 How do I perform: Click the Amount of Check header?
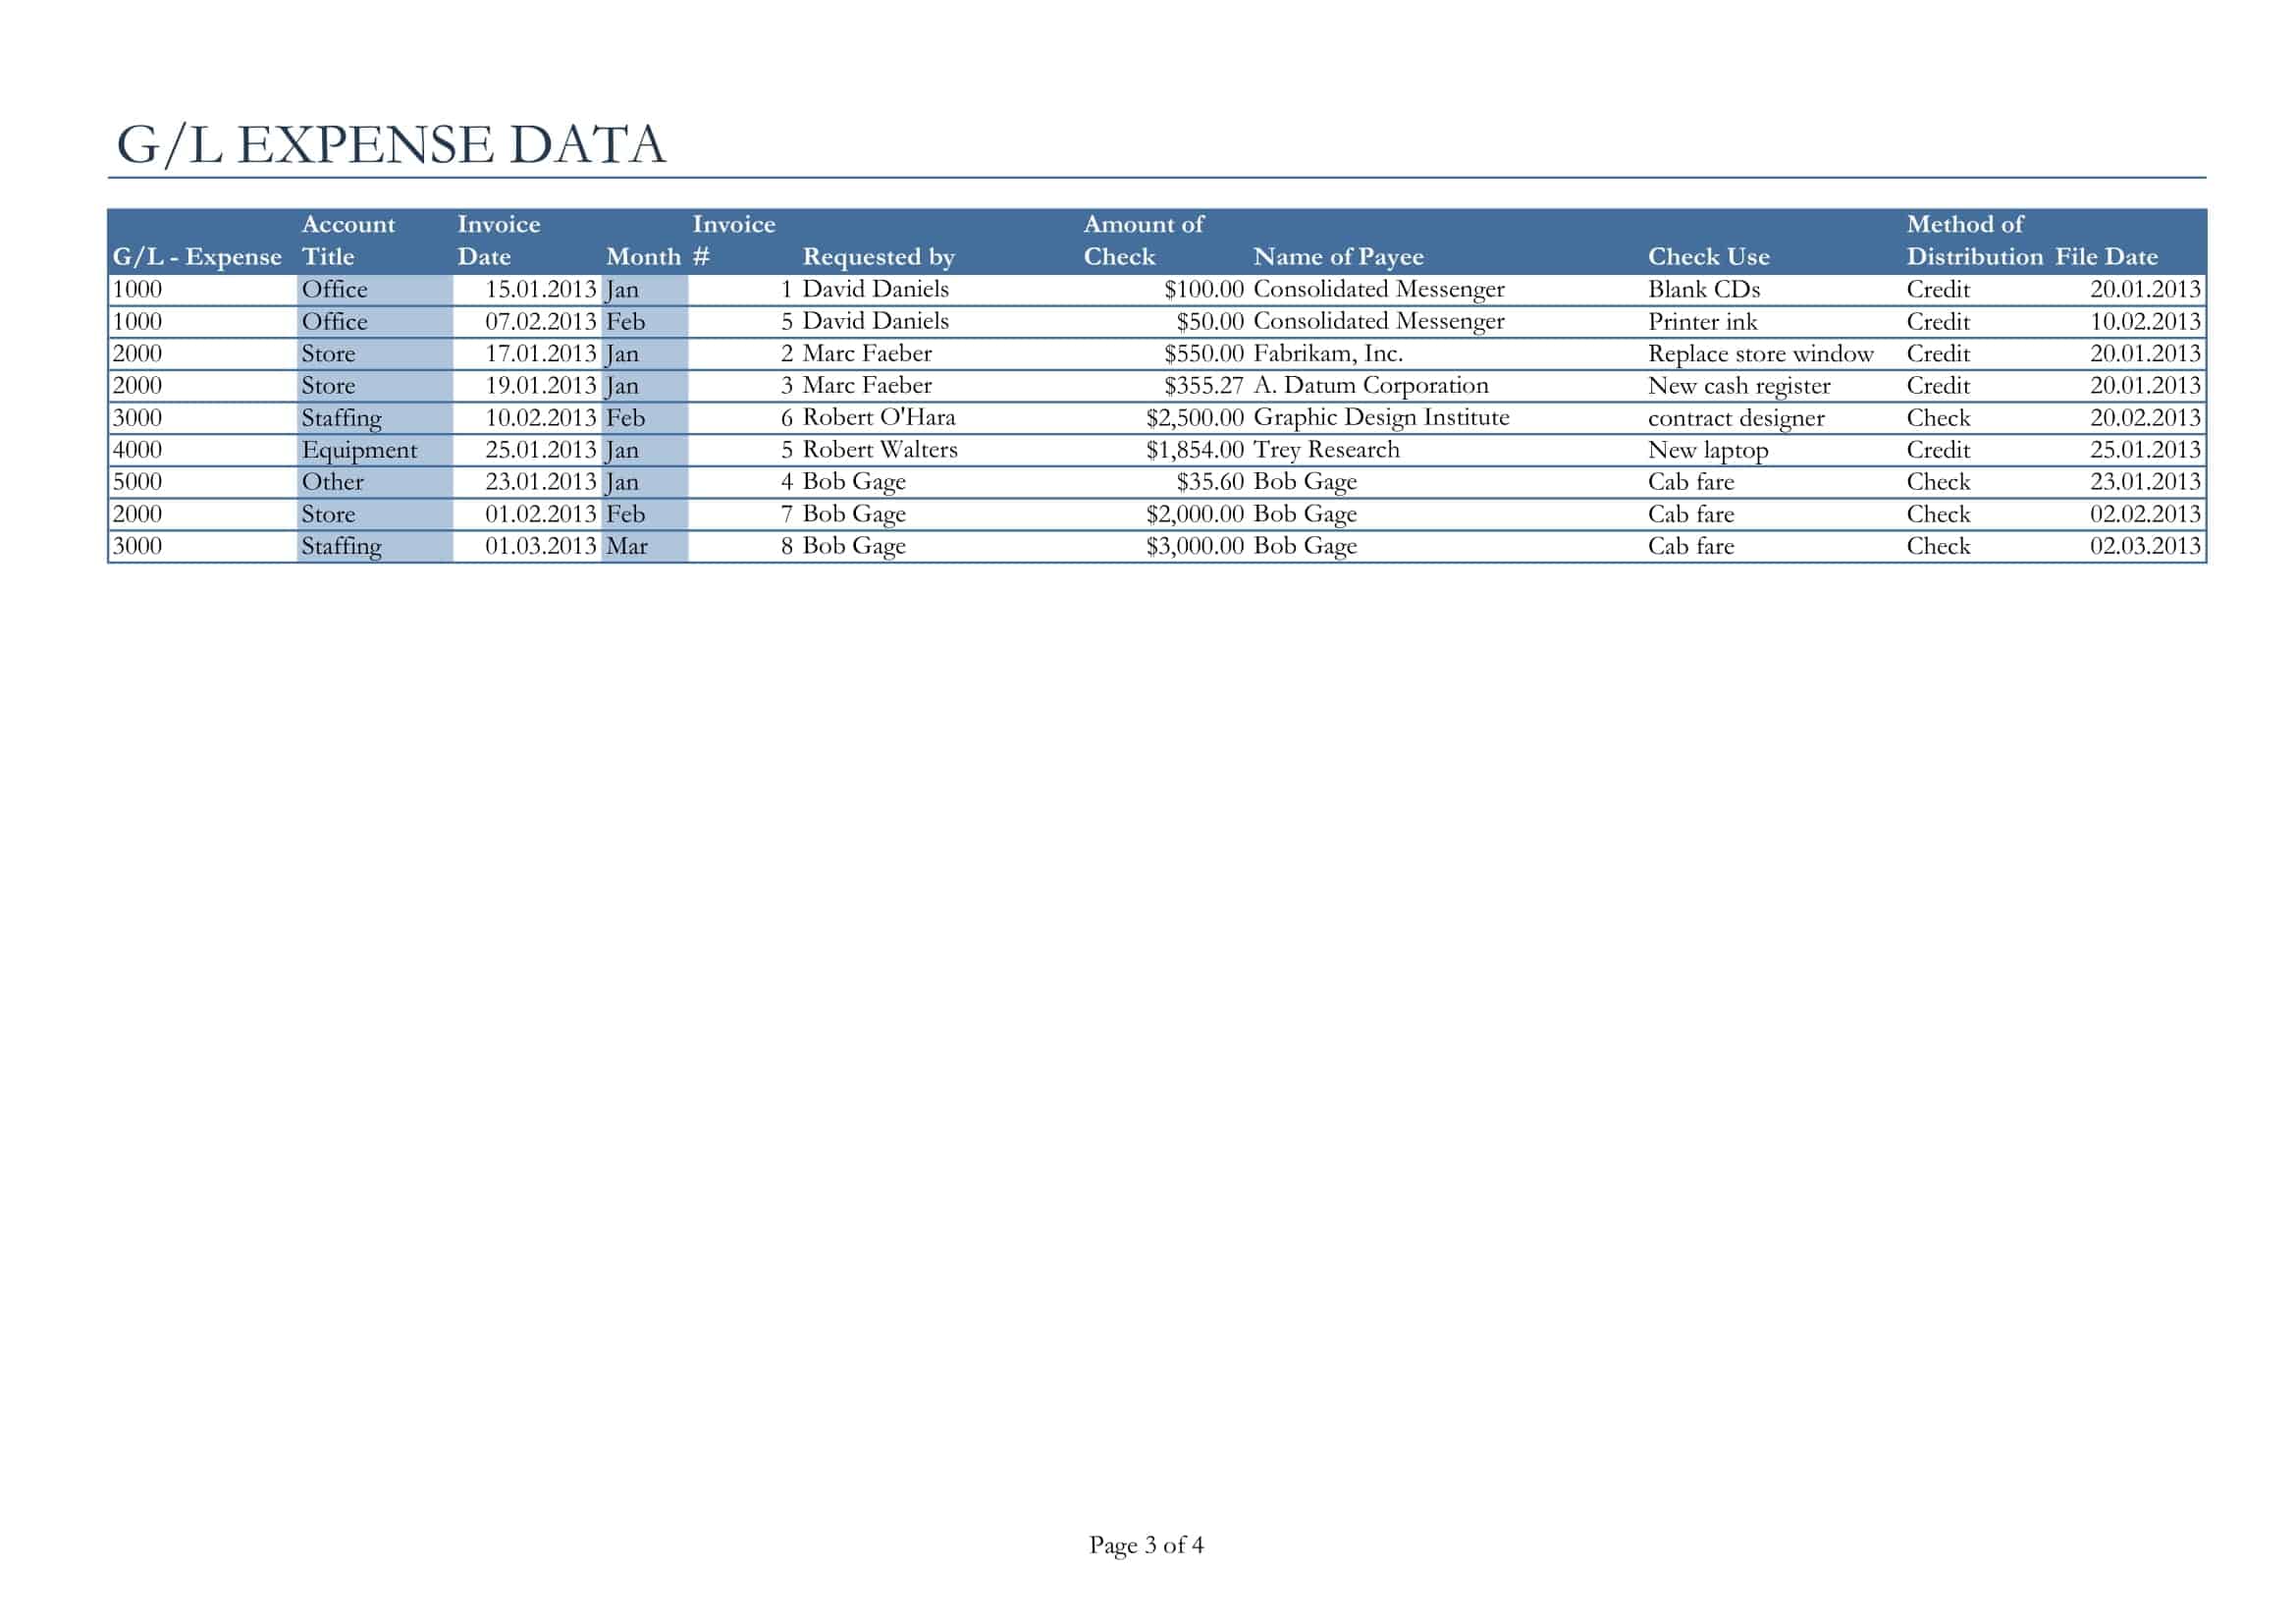pos(1143,240)
